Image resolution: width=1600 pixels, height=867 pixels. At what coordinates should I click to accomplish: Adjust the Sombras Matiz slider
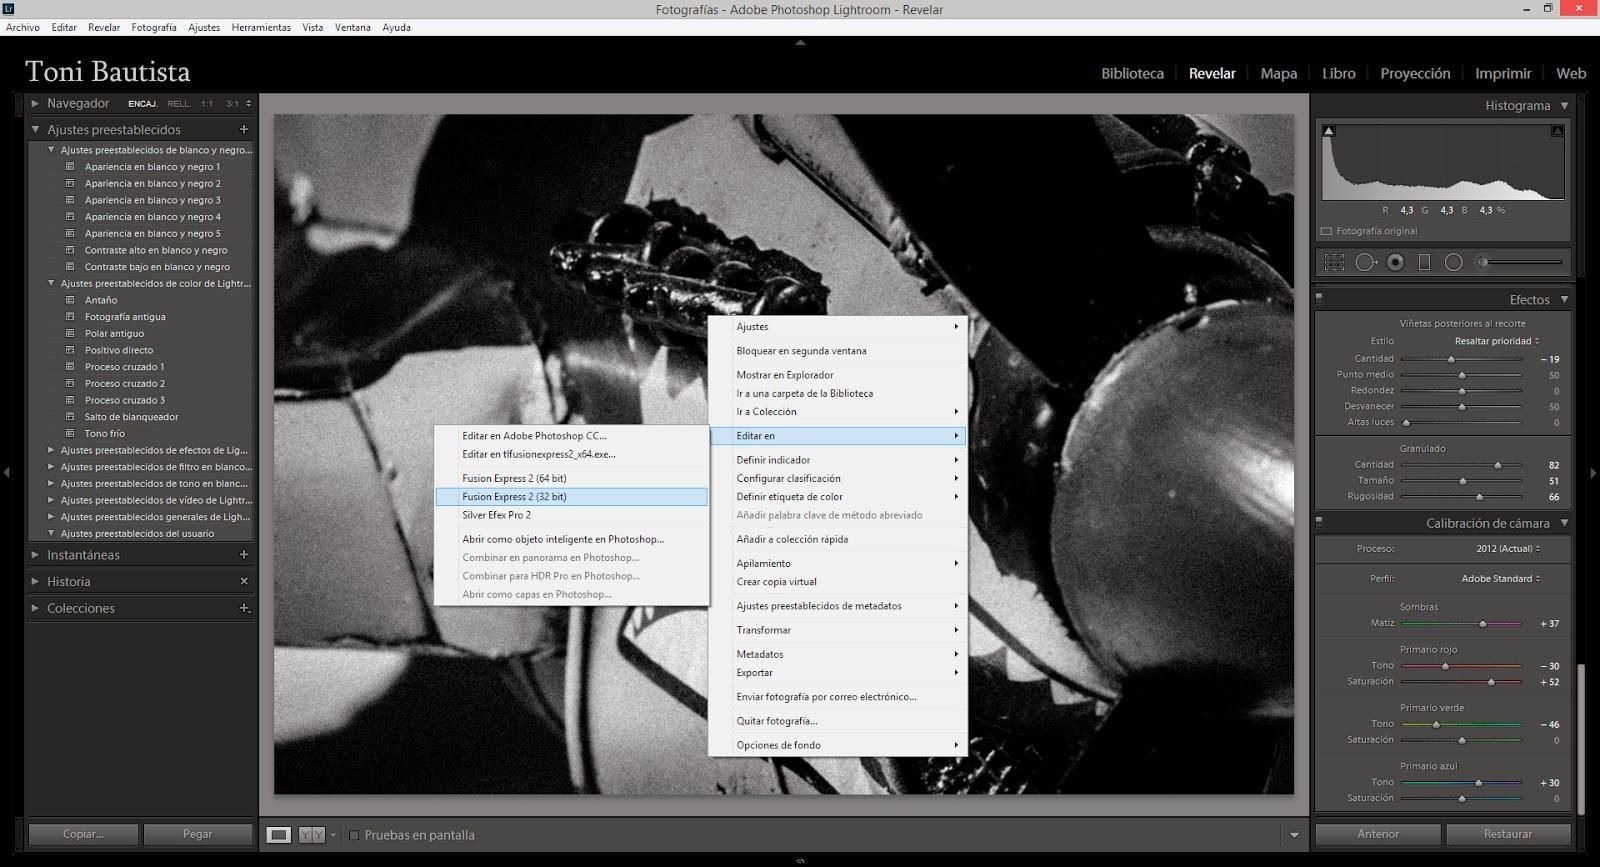click(1482, 624)
